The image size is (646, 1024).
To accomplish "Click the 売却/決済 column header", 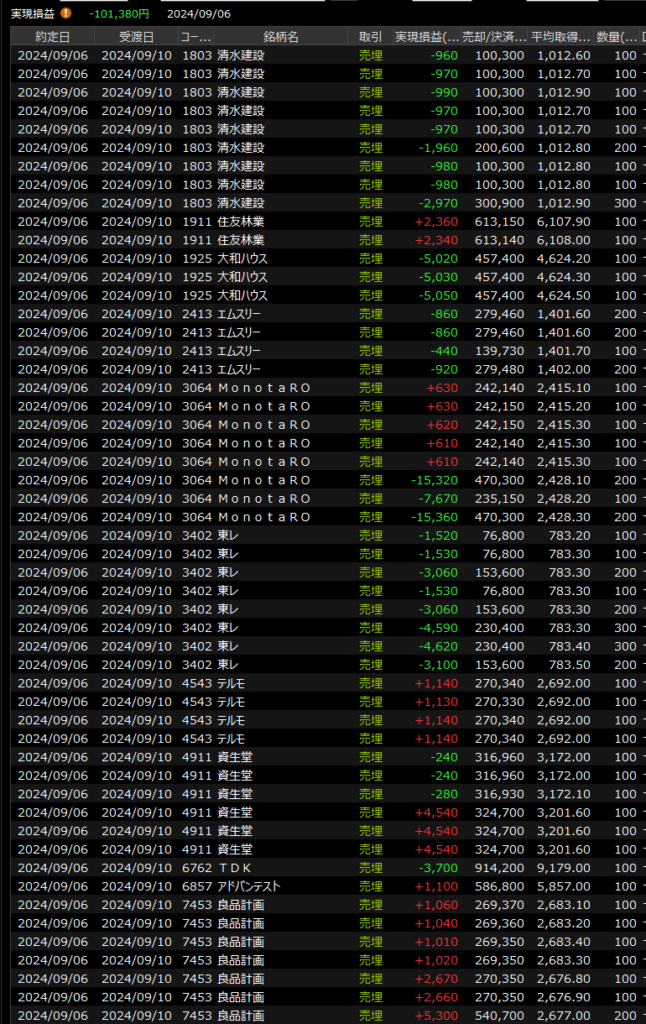I will 493,37.
